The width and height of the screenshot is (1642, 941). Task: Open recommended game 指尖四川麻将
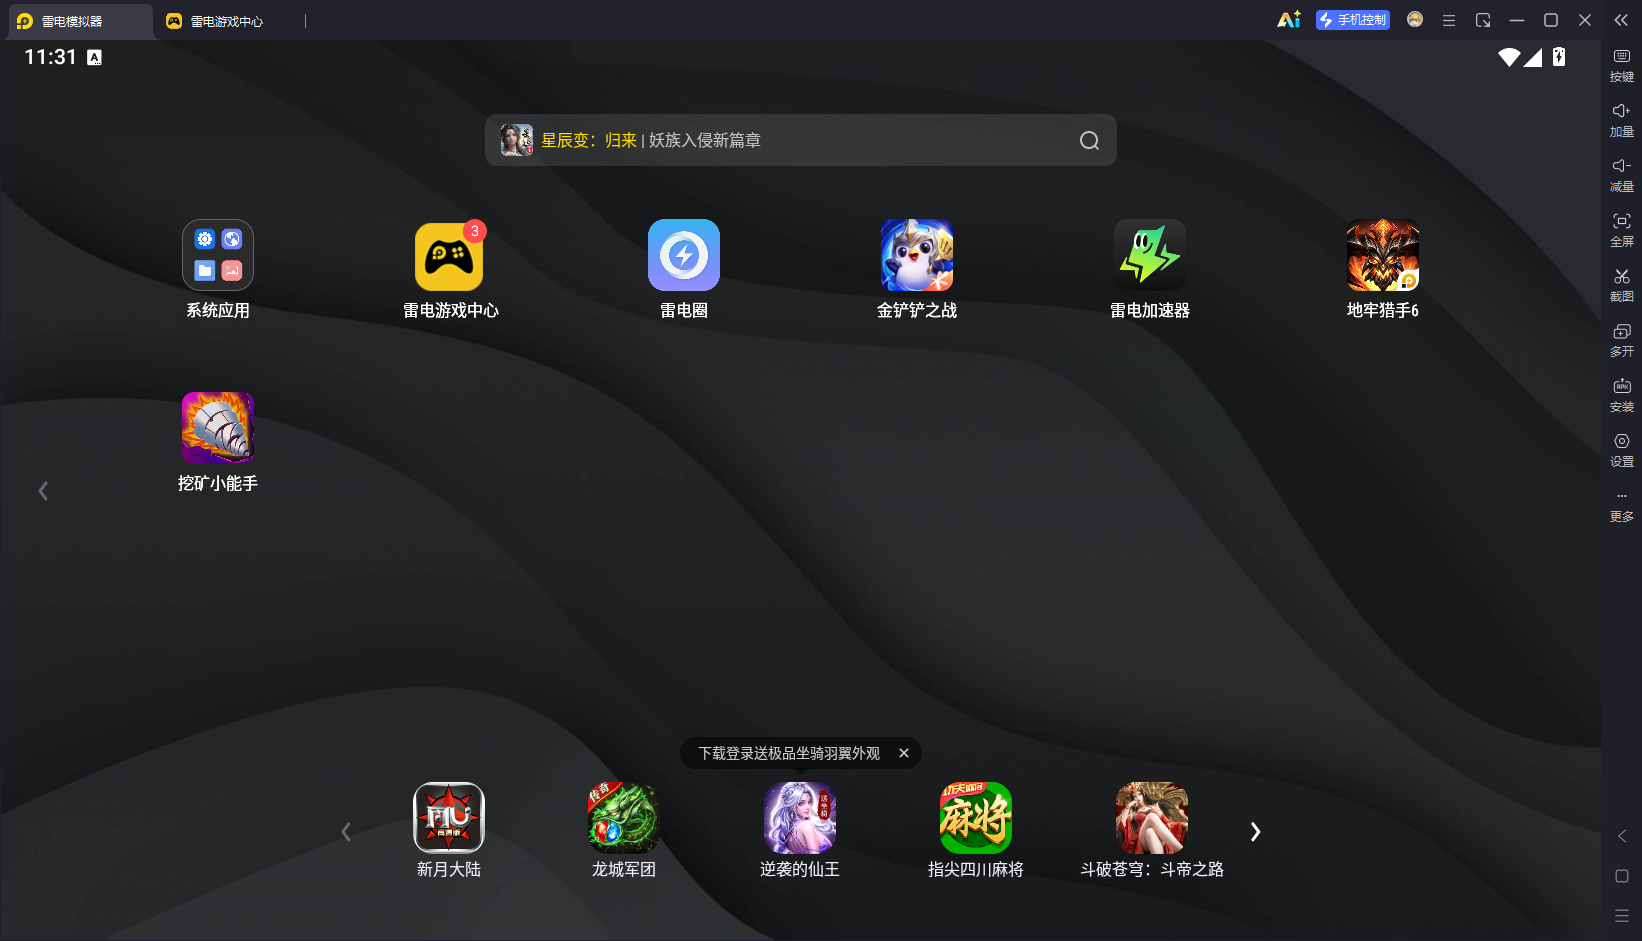click(976, 818)
